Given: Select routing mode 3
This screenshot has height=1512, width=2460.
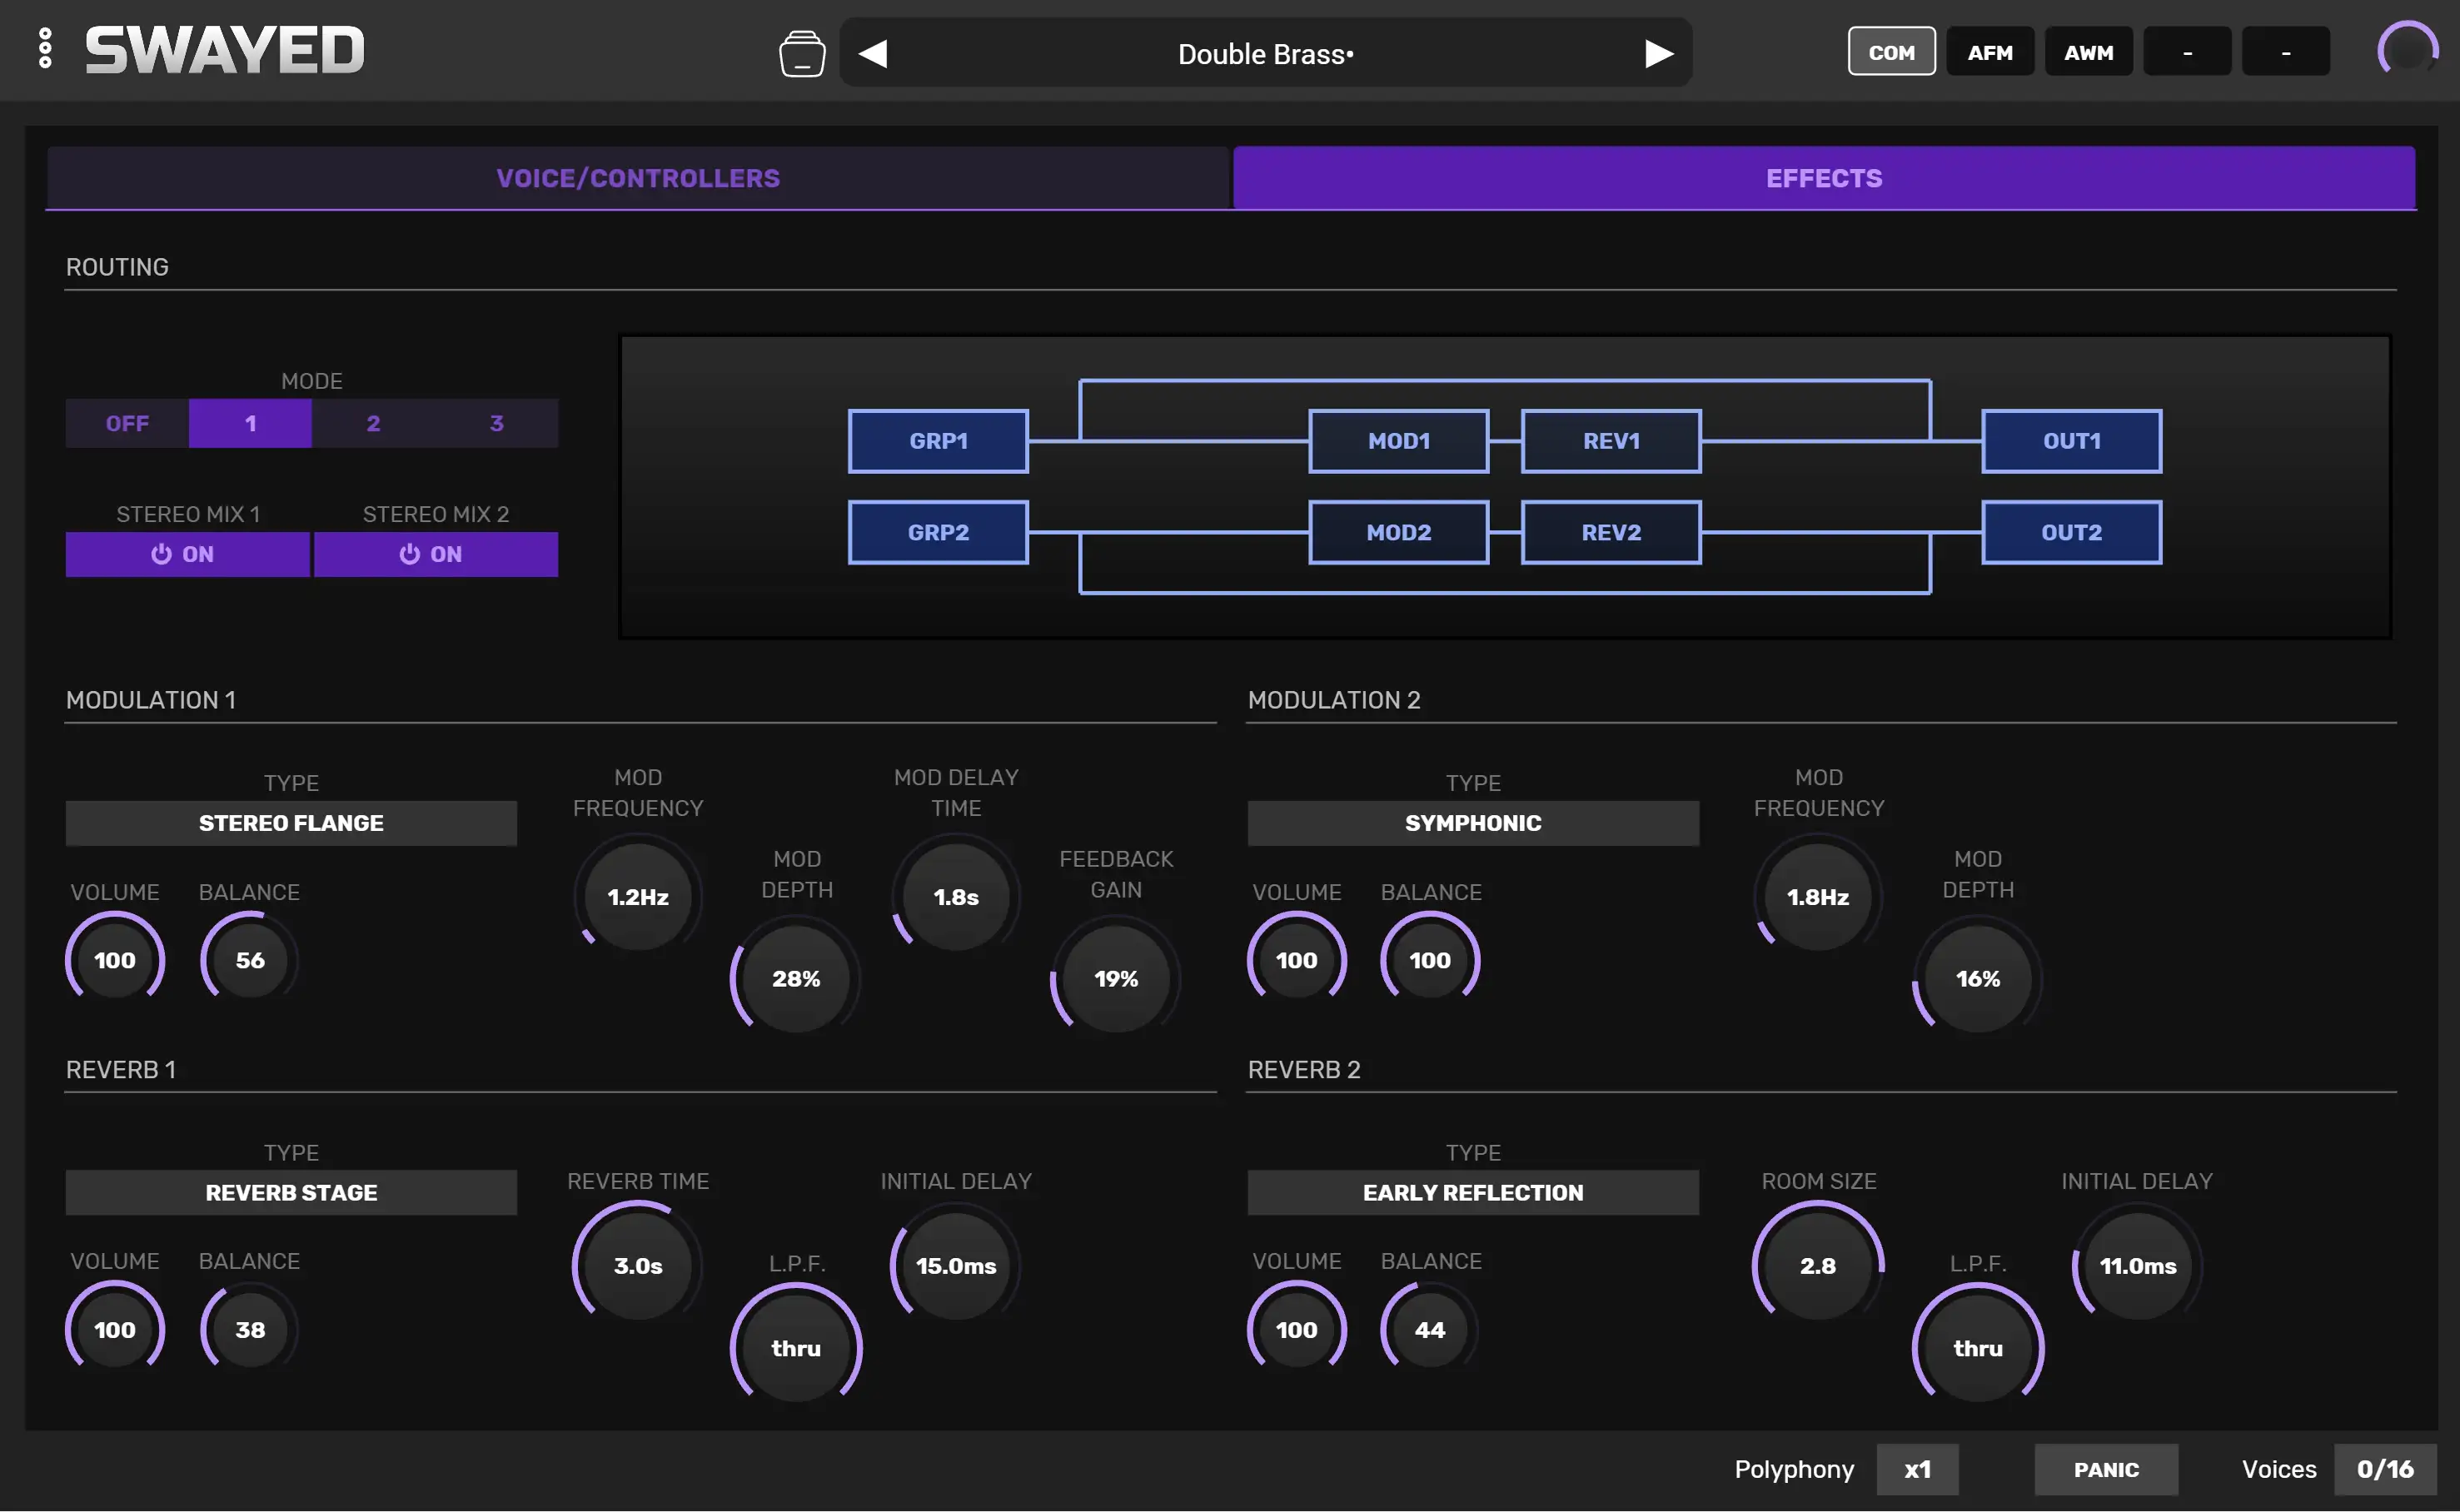Looking at the screenshot, I should coord(496,423).
